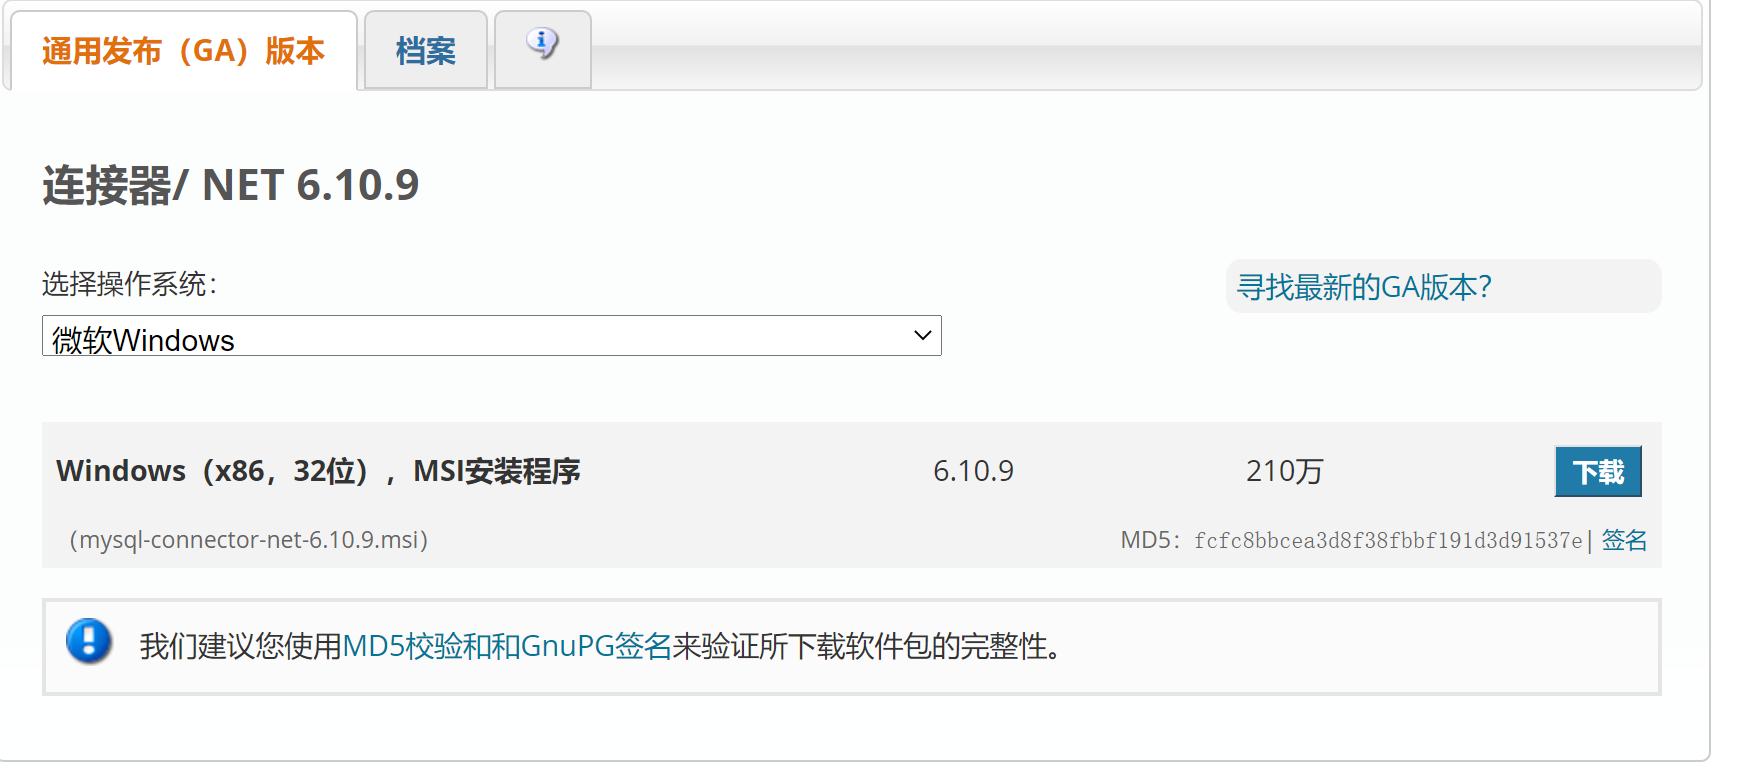Click the 下载 button
This screenshot has width=1739, height=772.
coord(1598,471)
